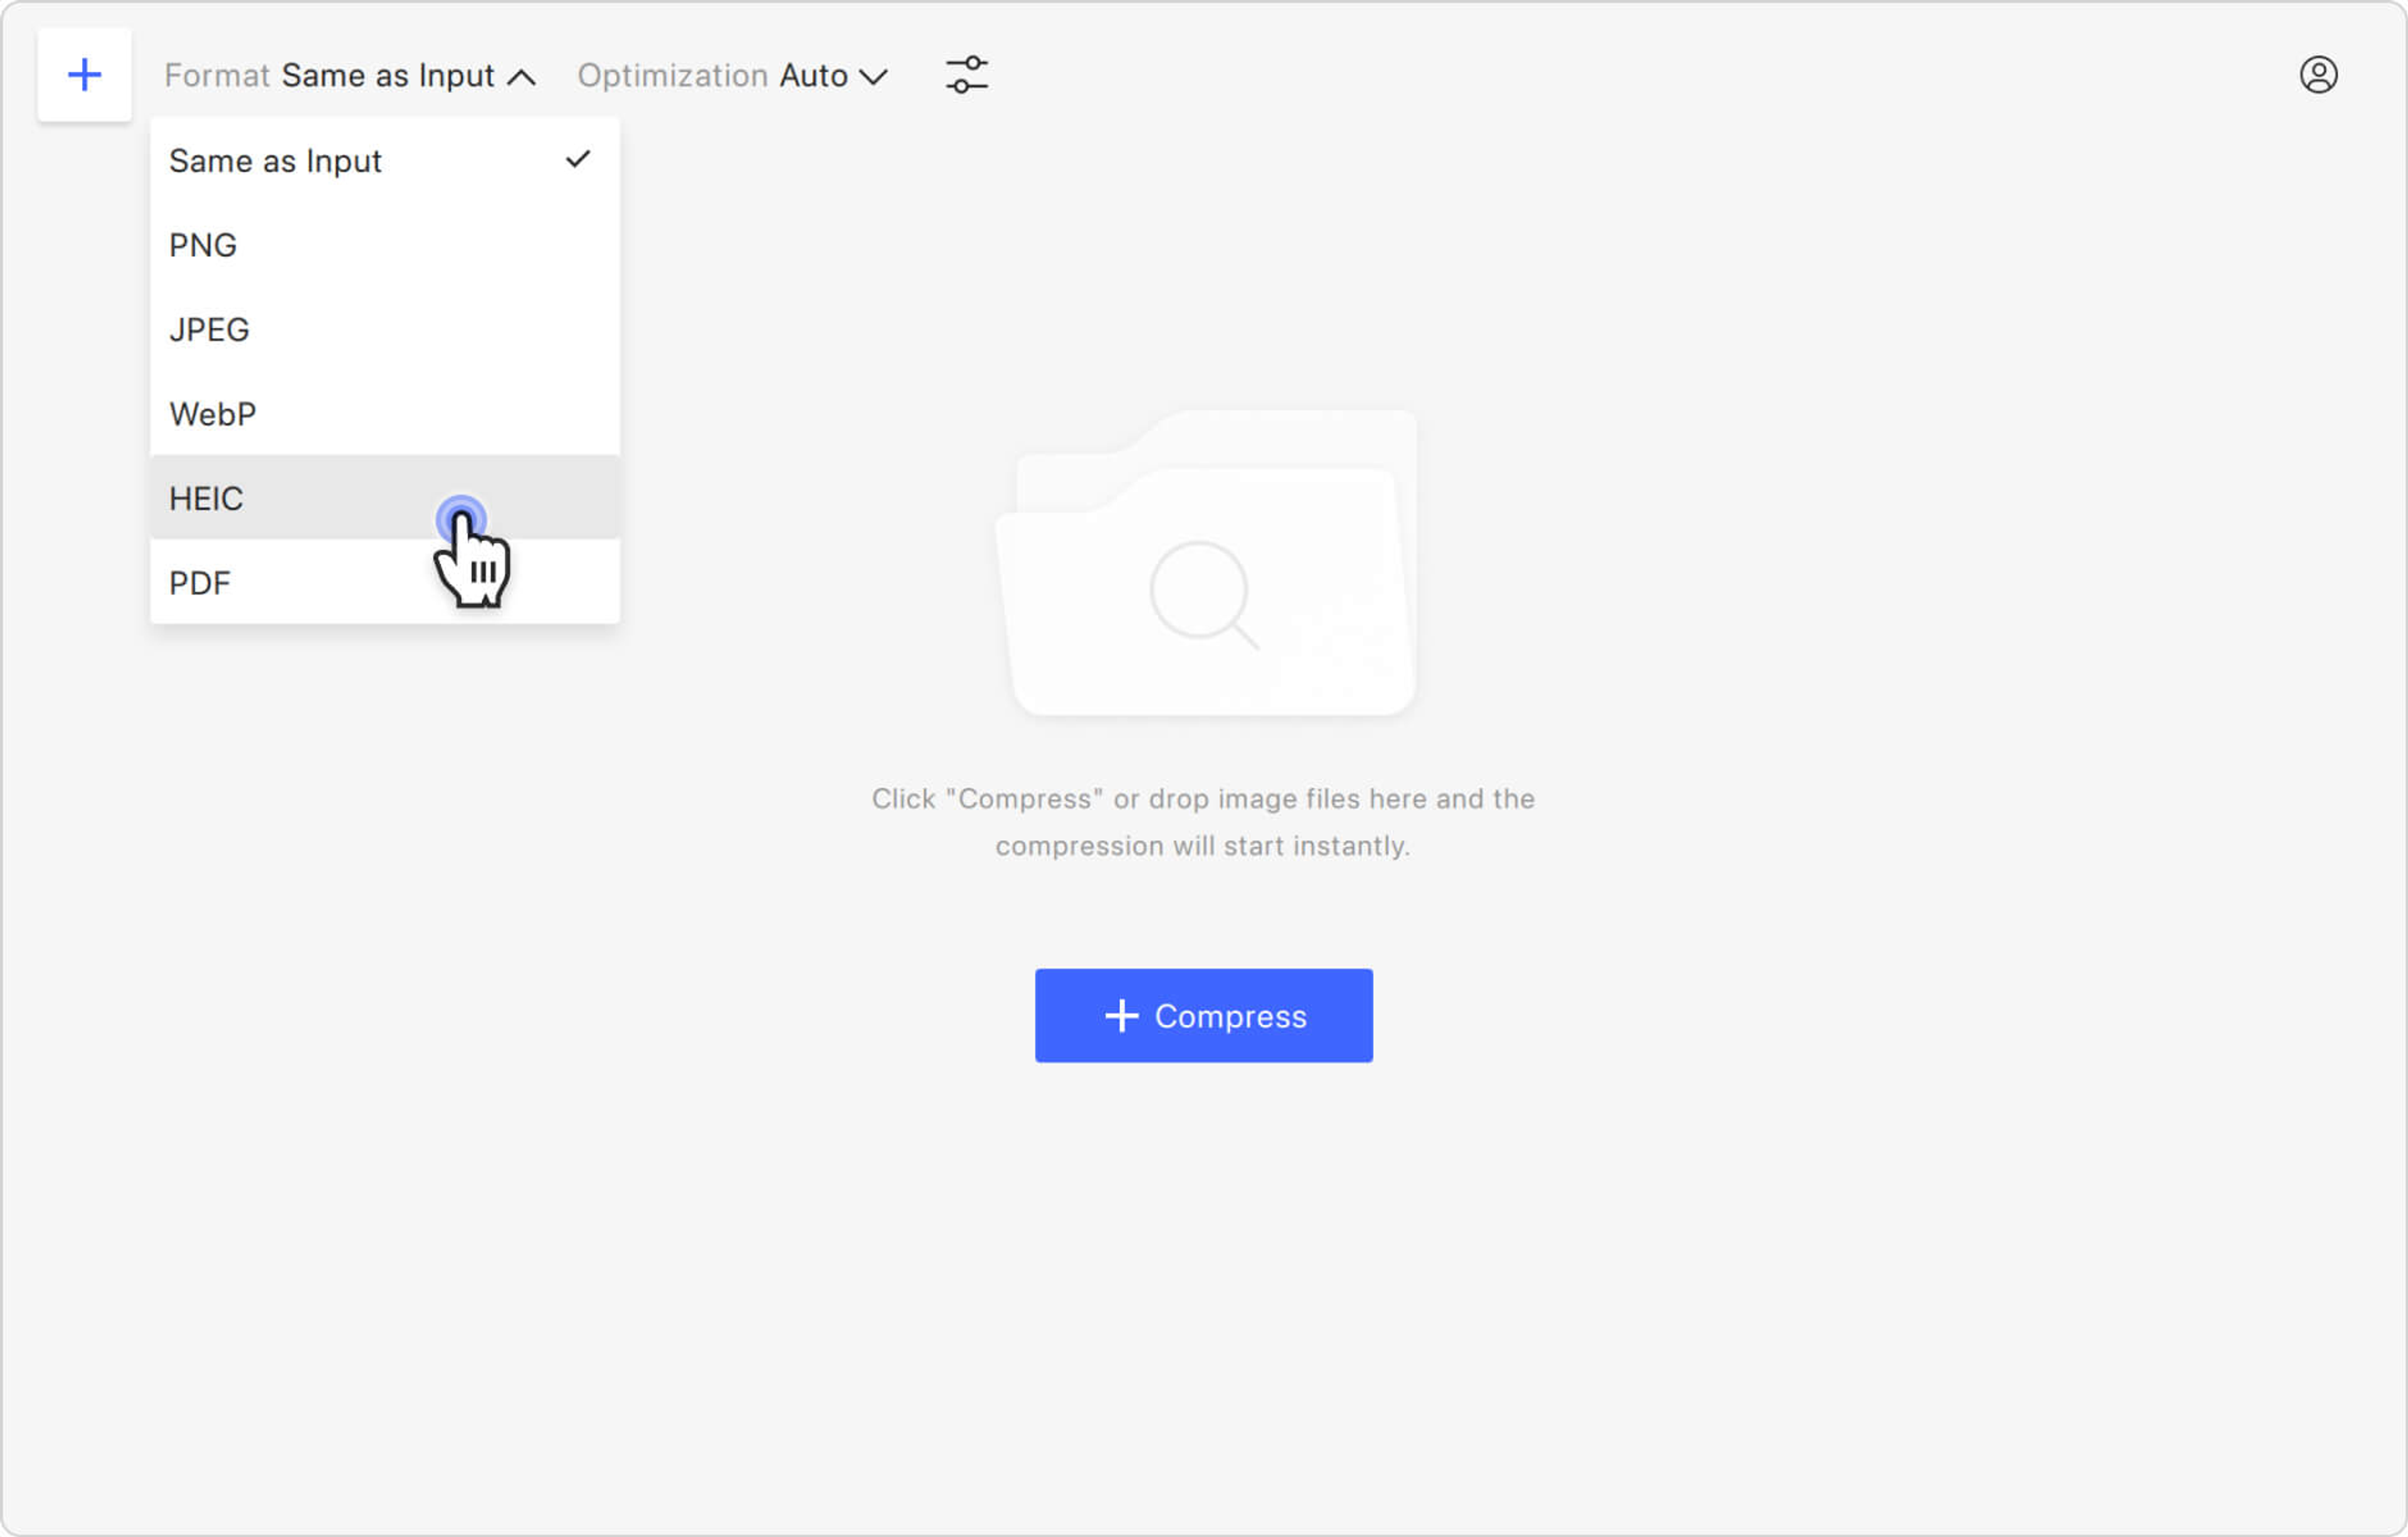Collapse the Format dropdown chevron
Viewport: 2408px width, 1537px height.
pos(522,77)
